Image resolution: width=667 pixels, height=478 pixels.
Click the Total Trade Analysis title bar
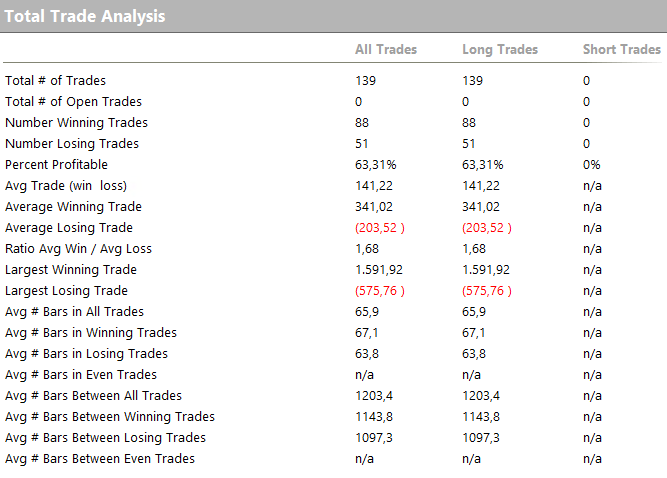pyautogui.click(x=85, y=16)
